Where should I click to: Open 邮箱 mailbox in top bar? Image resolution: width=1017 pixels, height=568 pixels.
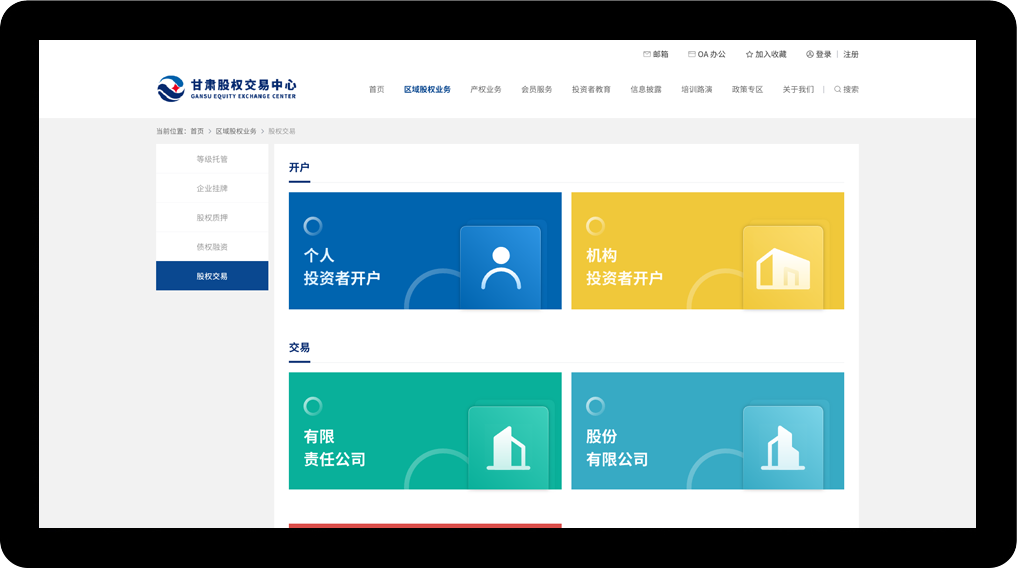[x=656, y=54]
